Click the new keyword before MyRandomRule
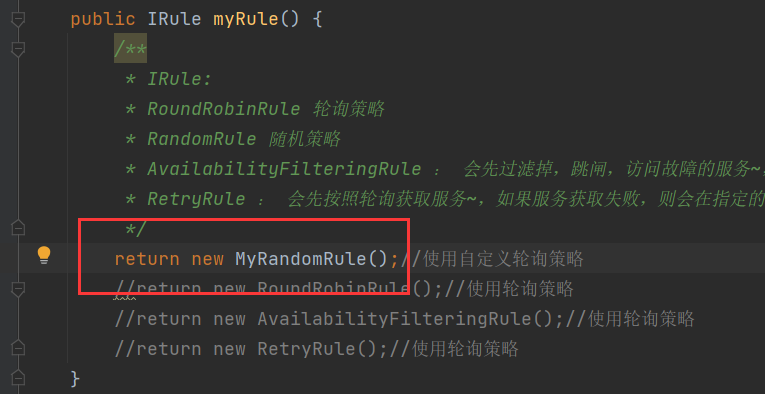 coord(207,259)
